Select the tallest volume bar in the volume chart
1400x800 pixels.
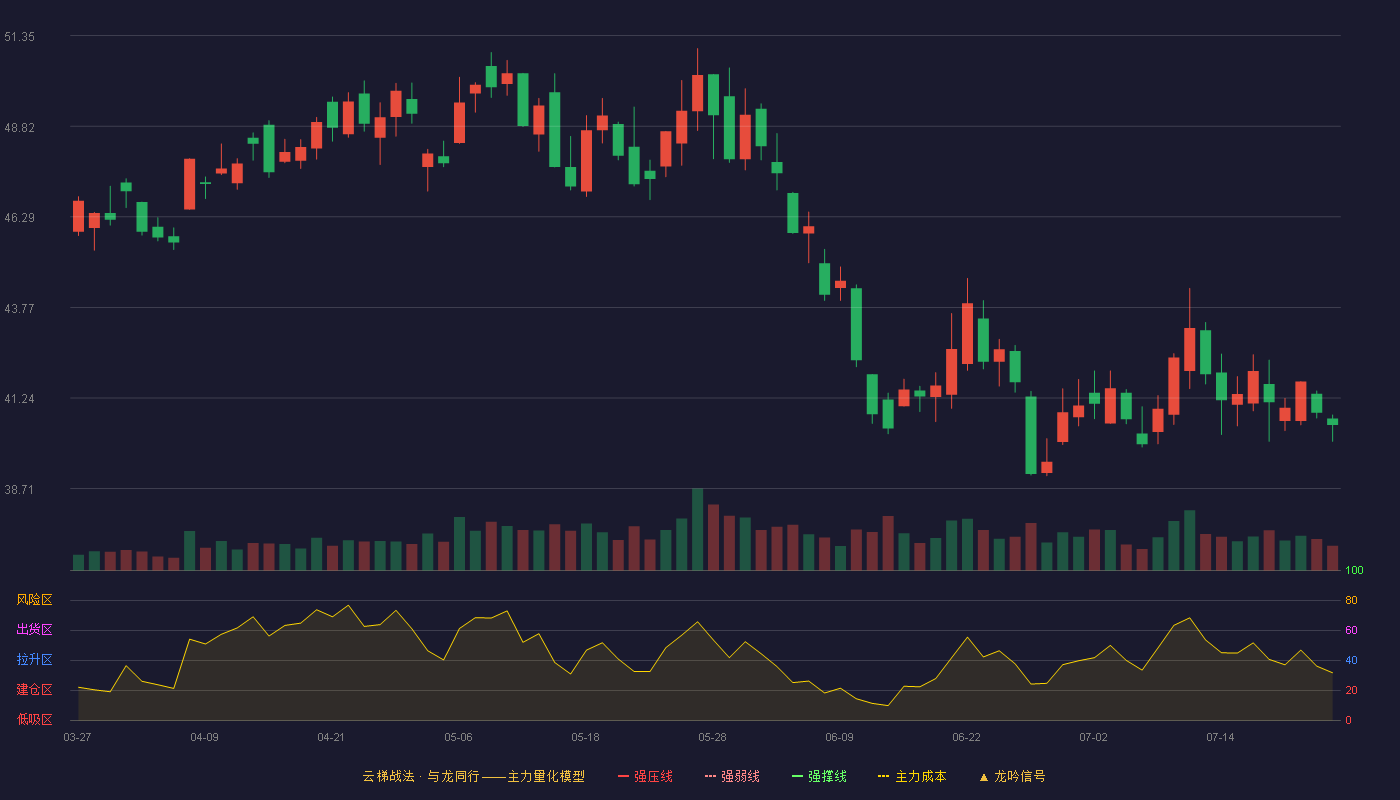click(x=697, y=529)
